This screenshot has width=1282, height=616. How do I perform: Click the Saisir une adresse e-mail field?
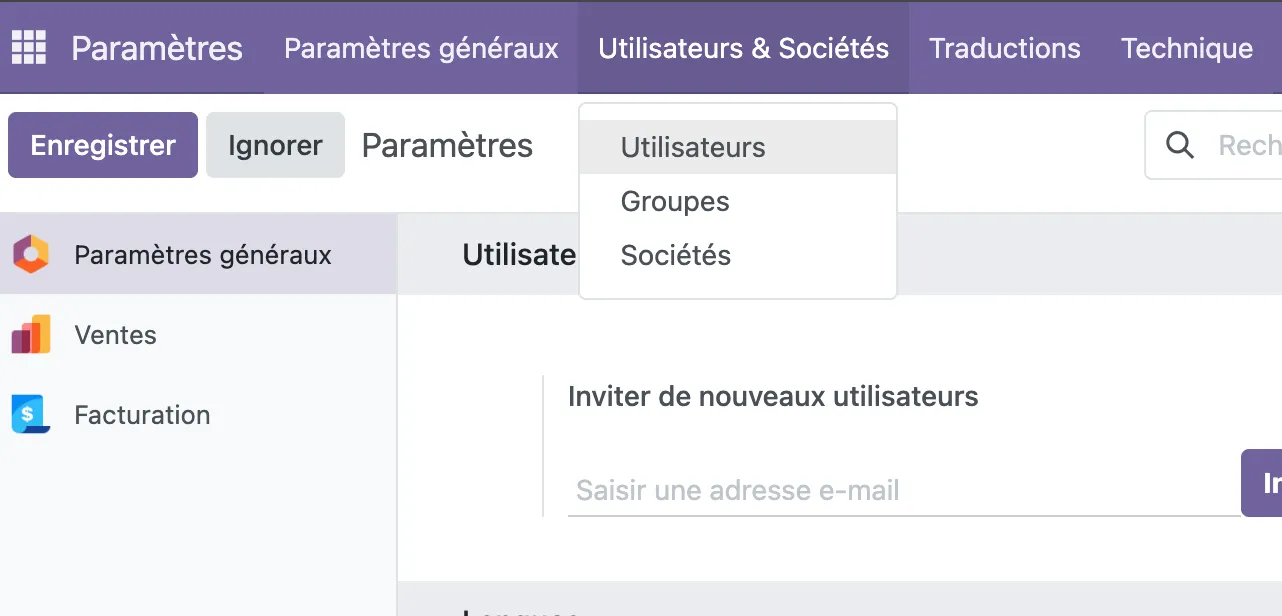point(904,490)
